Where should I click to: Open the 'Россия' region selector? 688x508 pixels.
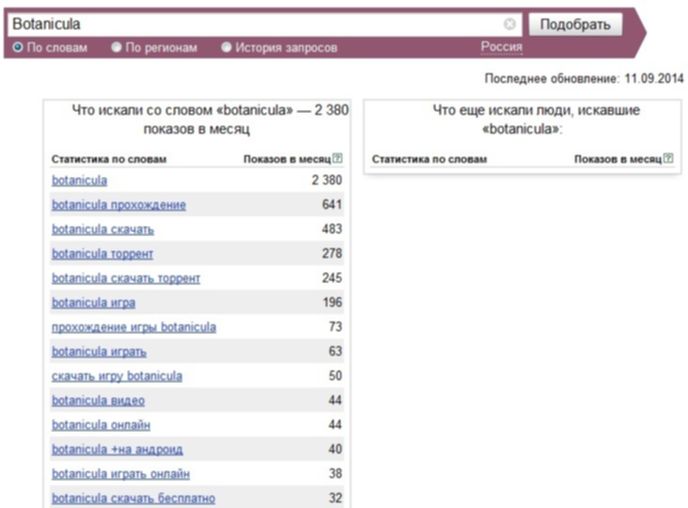tap(501, 47)
